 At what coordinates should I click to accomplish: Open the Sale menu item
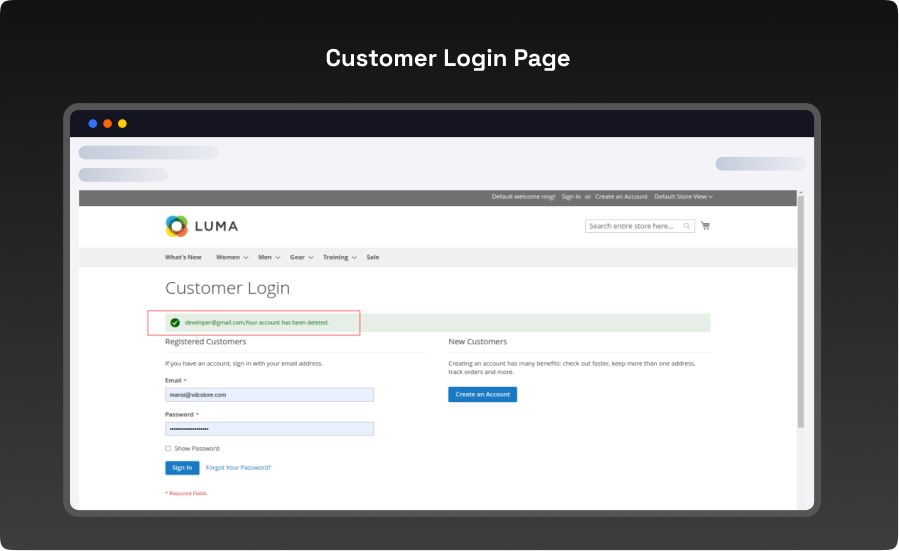pyautogui.click(x=372, y=257)
